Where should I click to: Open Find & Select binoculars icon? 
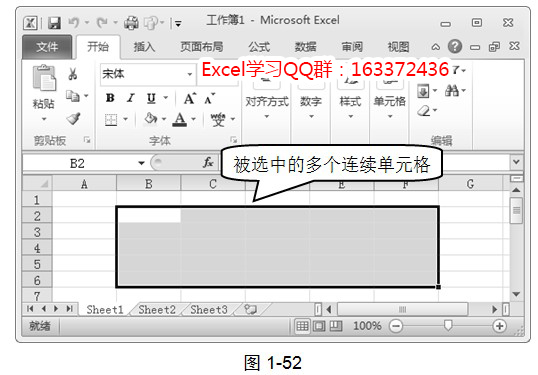(452, 91)
